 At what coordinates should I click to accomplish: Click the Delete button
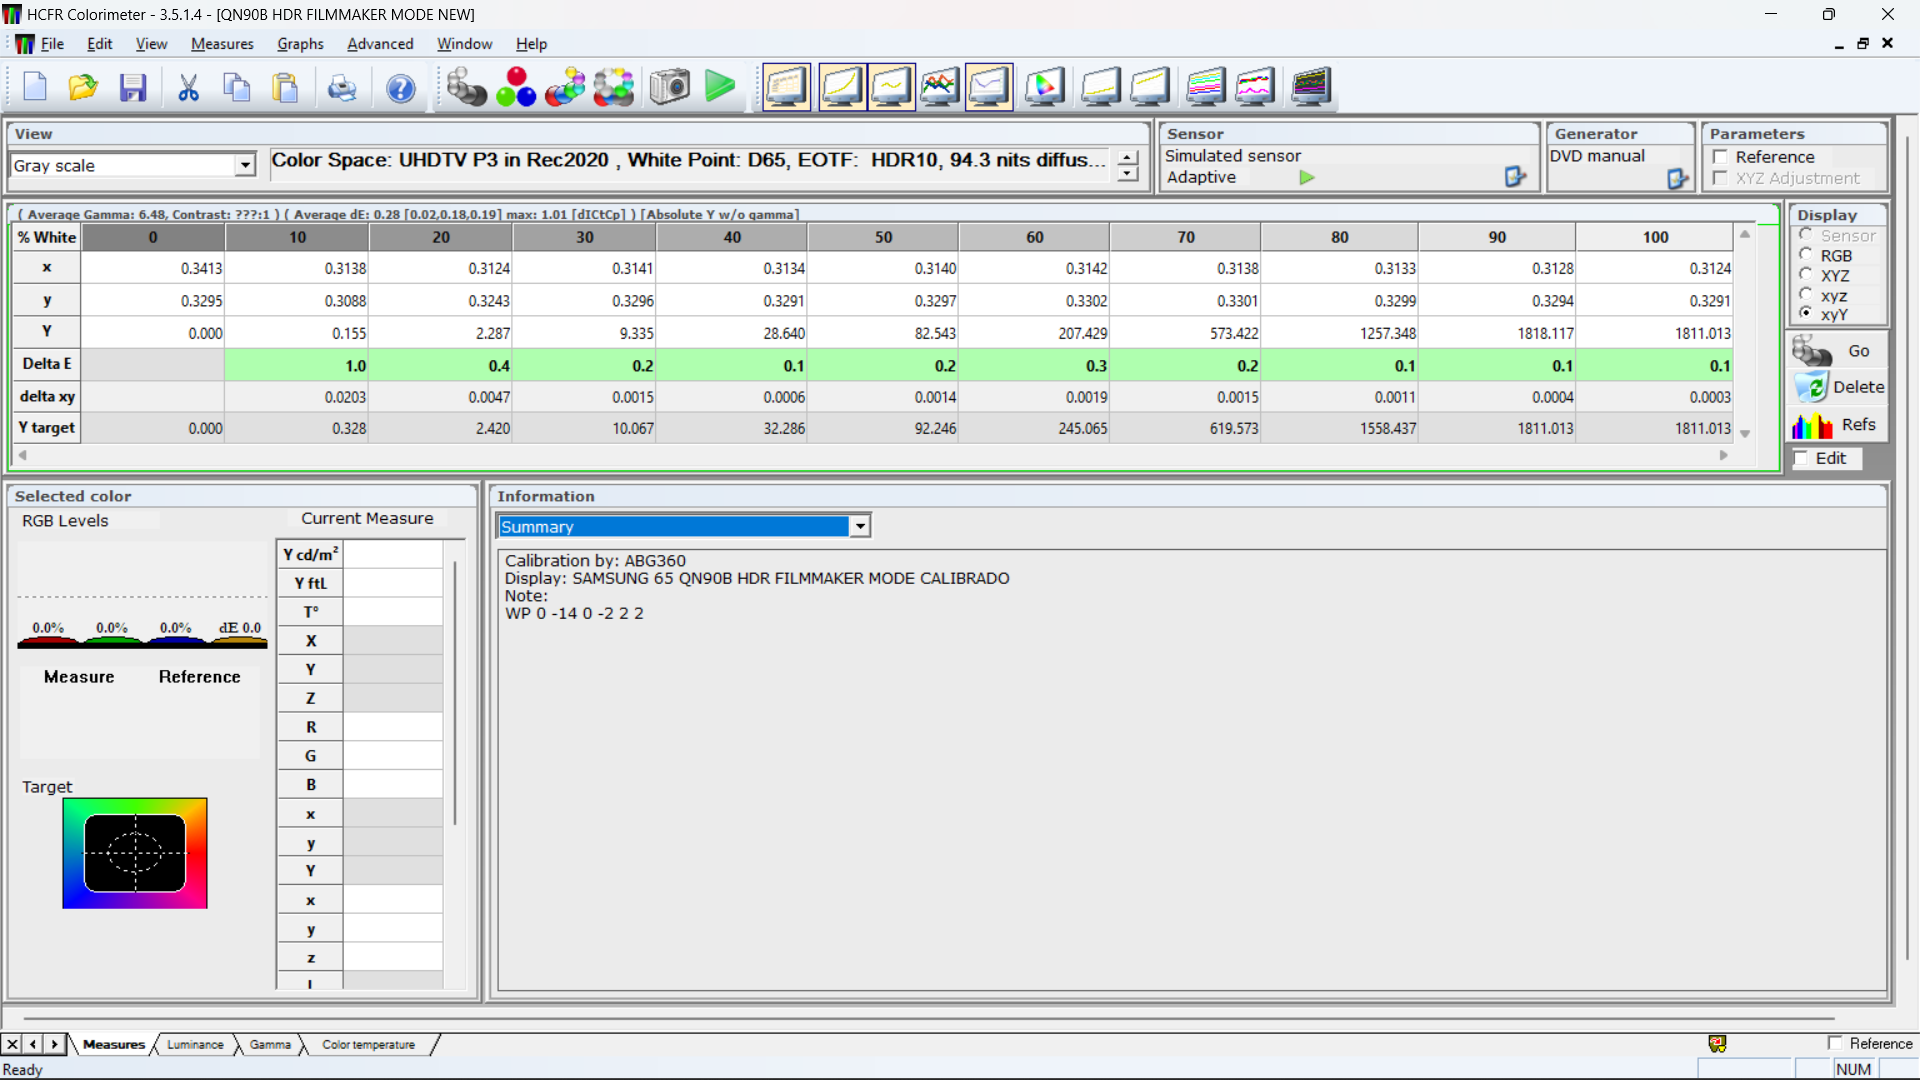click(1840, 387)
